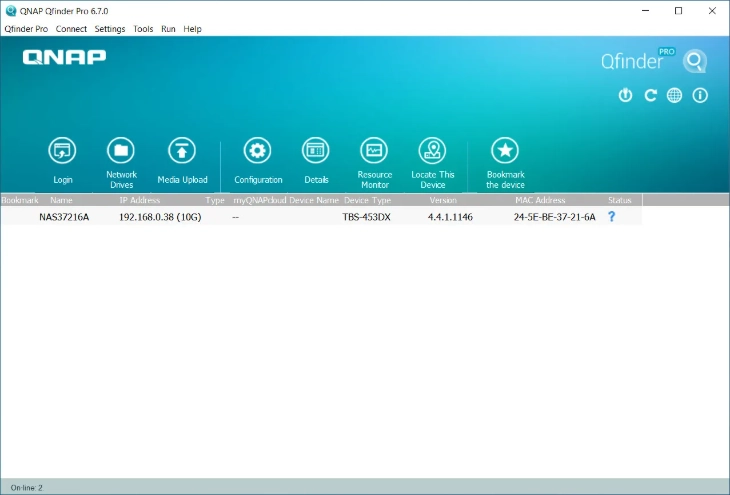730x495 pixels.
Task: Sort by the Name column header
Action: (61, 200)
